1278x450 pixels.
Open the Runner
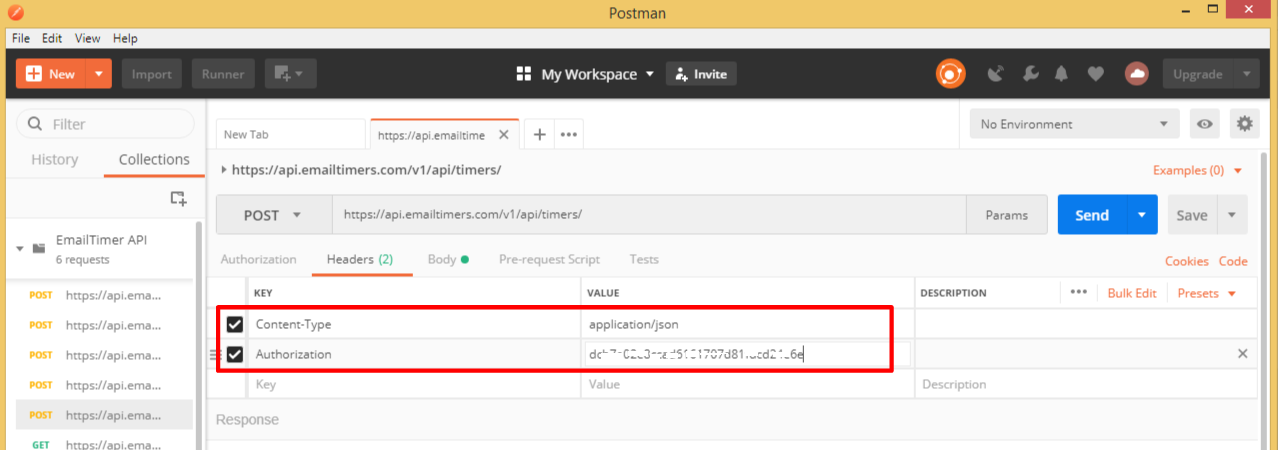[x=223, y=74]
